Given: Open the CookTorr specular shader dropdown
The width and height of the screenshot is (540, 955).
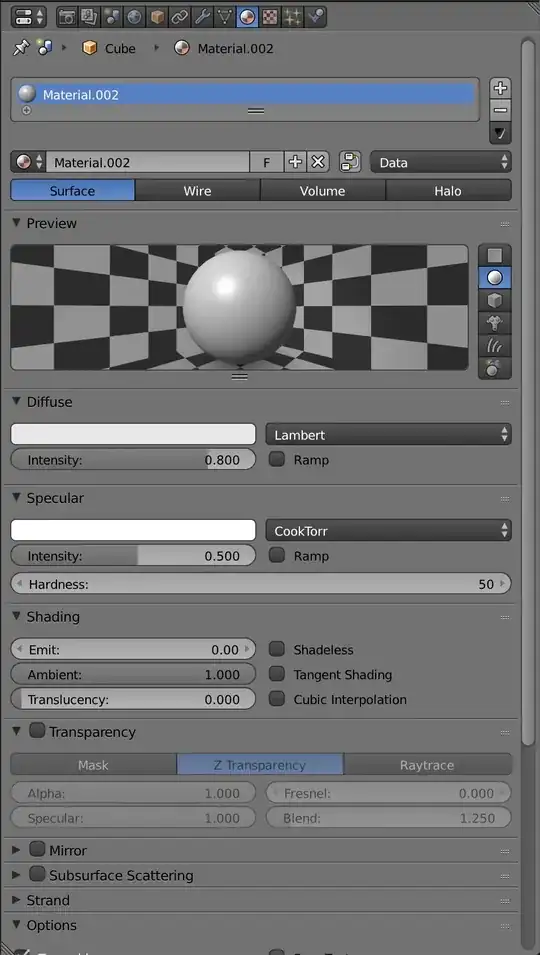Looking at the screenshot, I should click(x=388, y=530).
